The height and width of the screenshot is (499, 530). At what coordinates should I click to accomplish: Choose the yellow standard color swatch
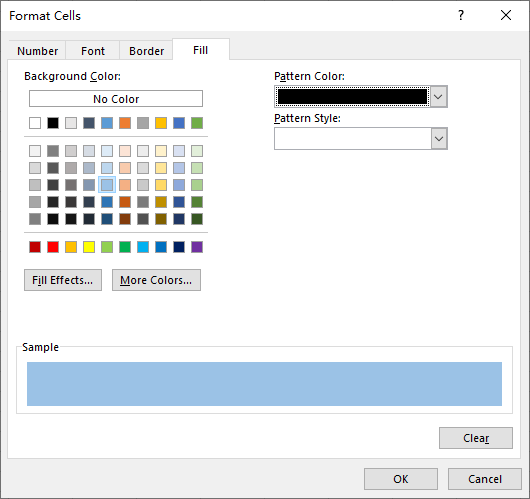tap(89, 247)
